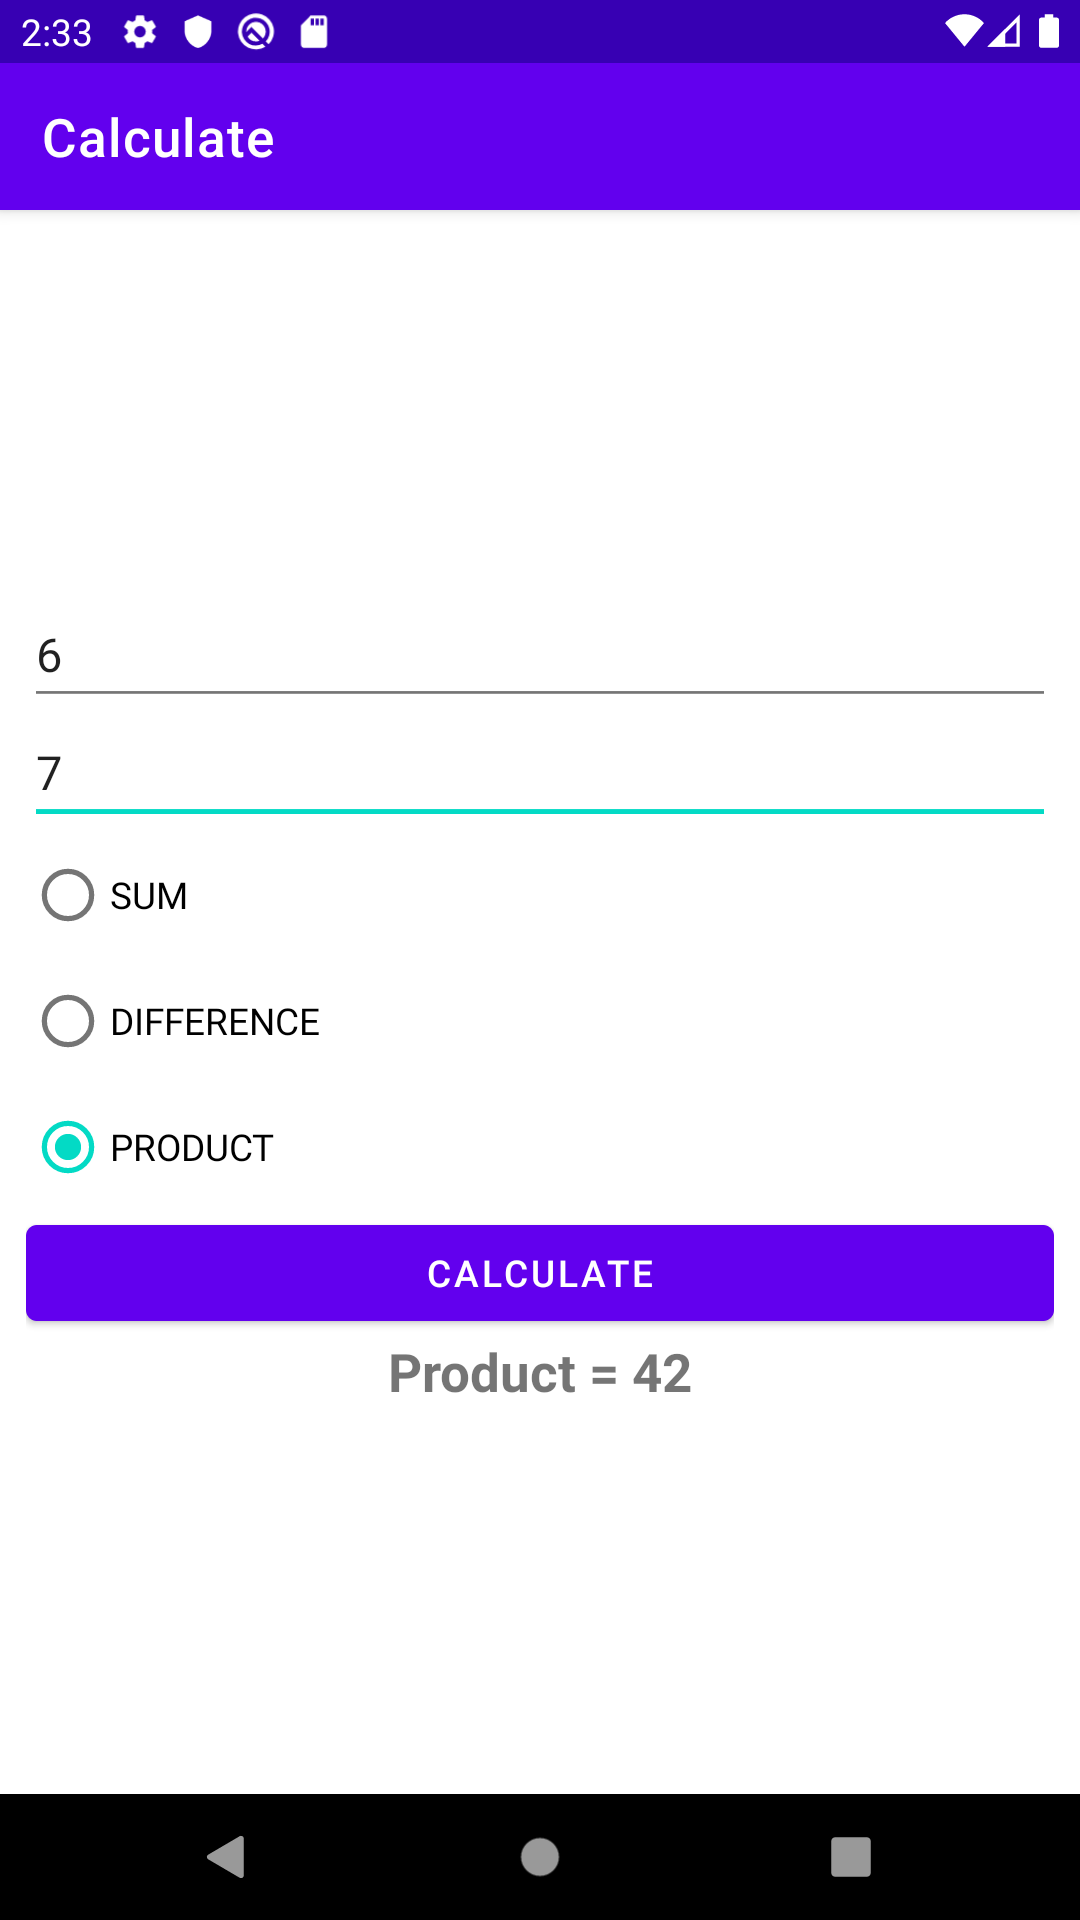This screenshot has width=1080, height=1920.
Task: Tap the auto-rotate disabled status icon
Action: click(x=254, y=33)
